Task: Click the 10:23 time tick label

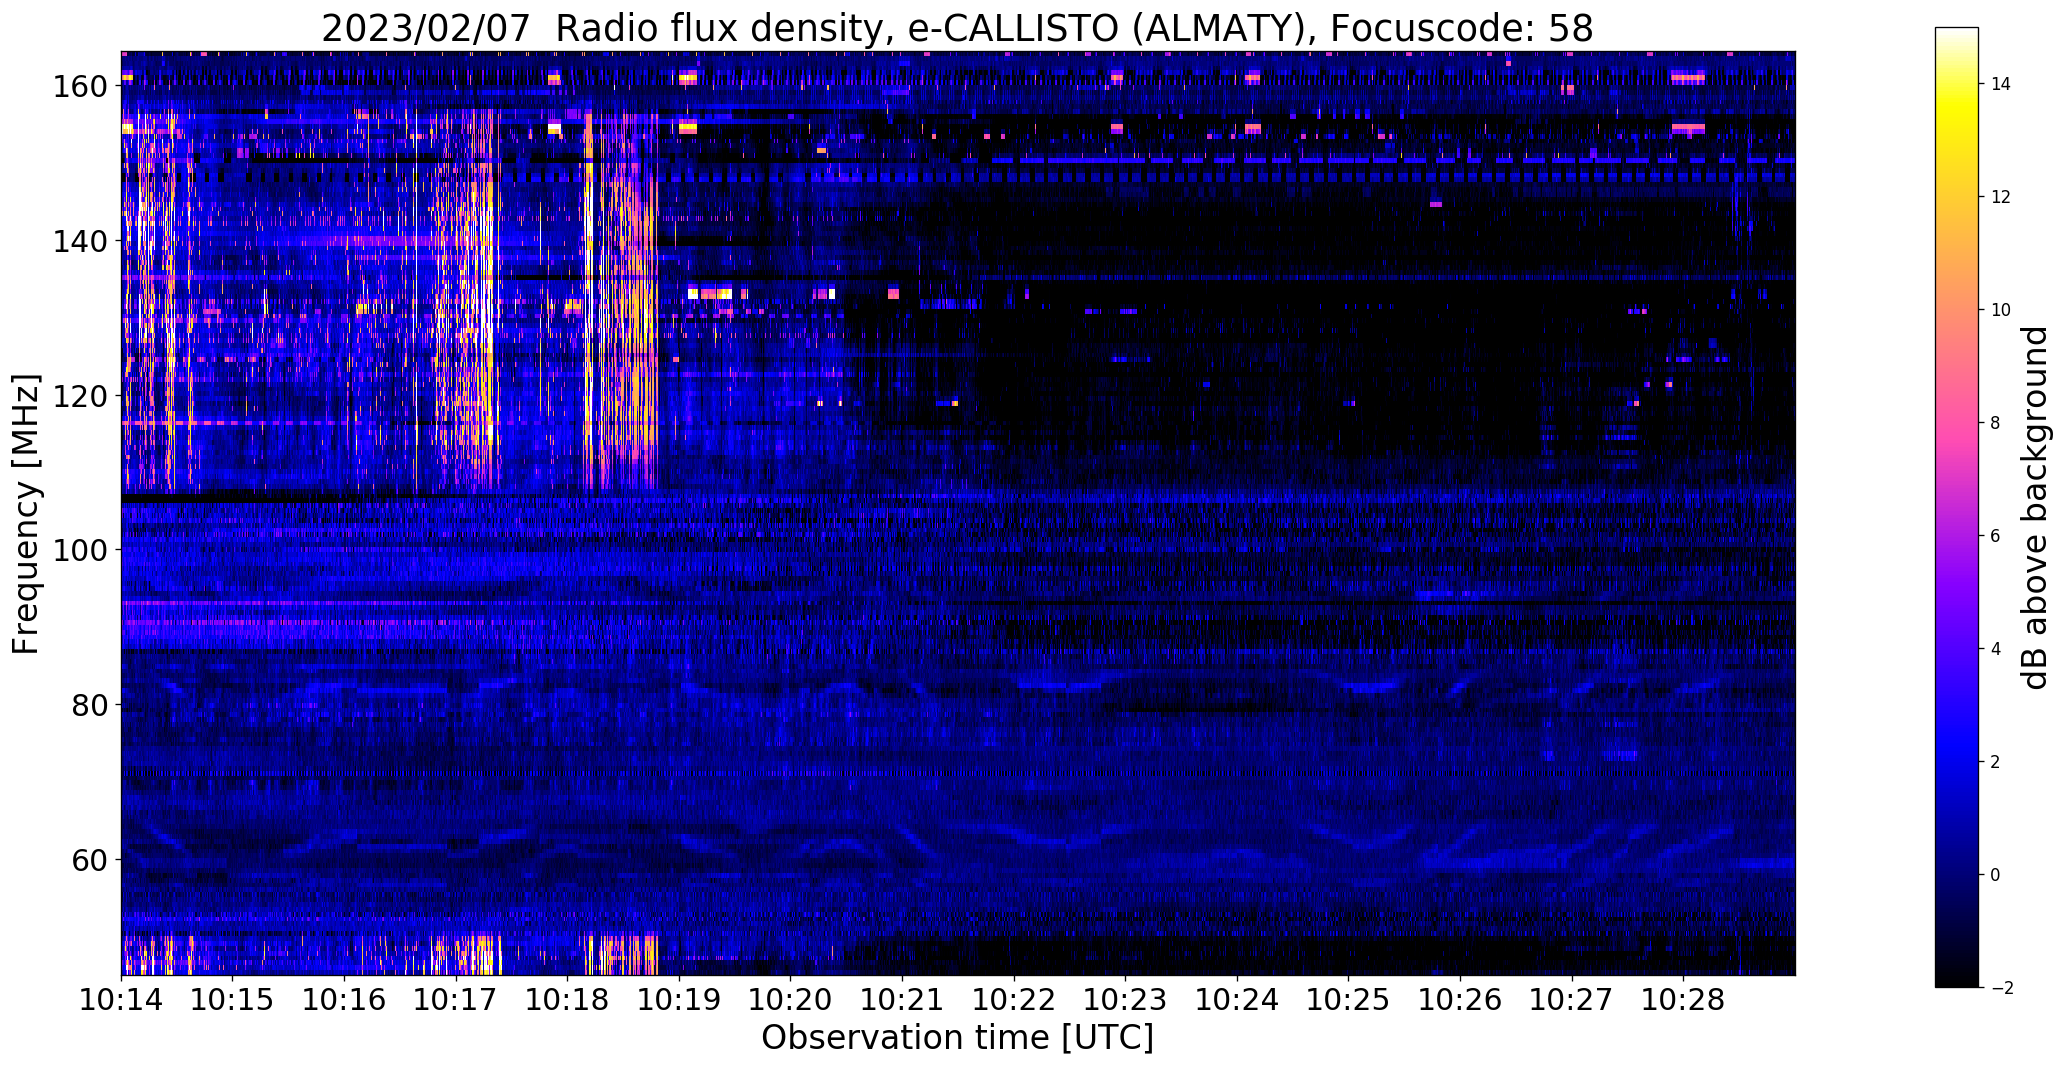Action: point(1125,1000)
